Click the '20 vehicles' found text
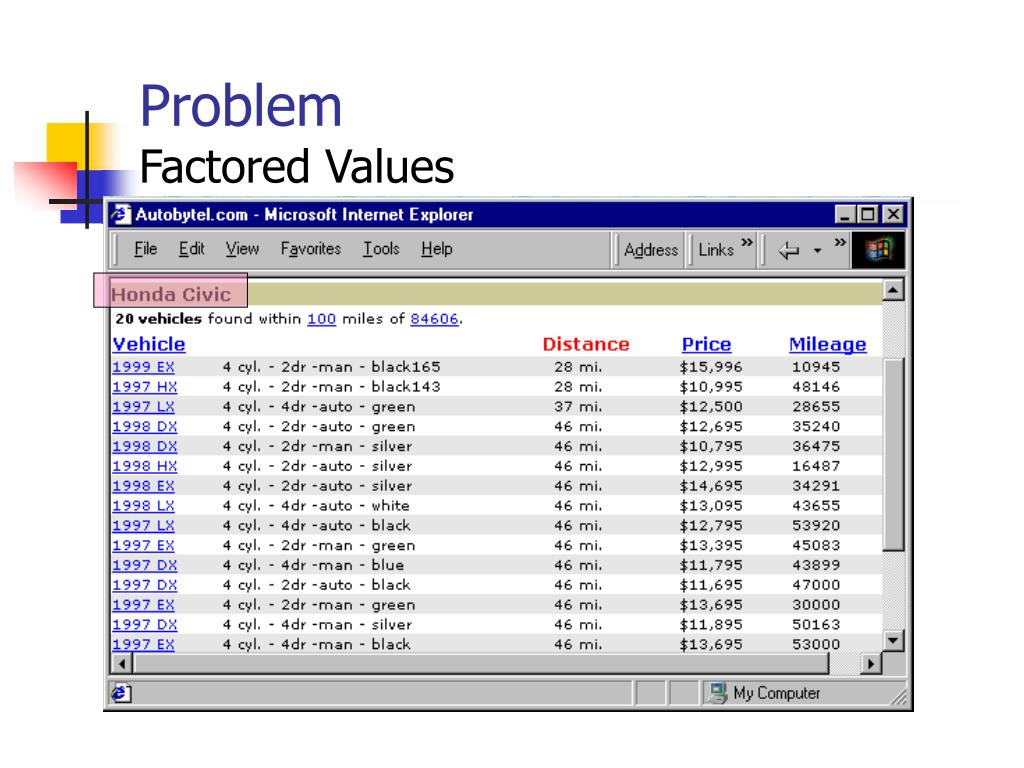Viewport: 1024px width, 768px height. point(159,319)
